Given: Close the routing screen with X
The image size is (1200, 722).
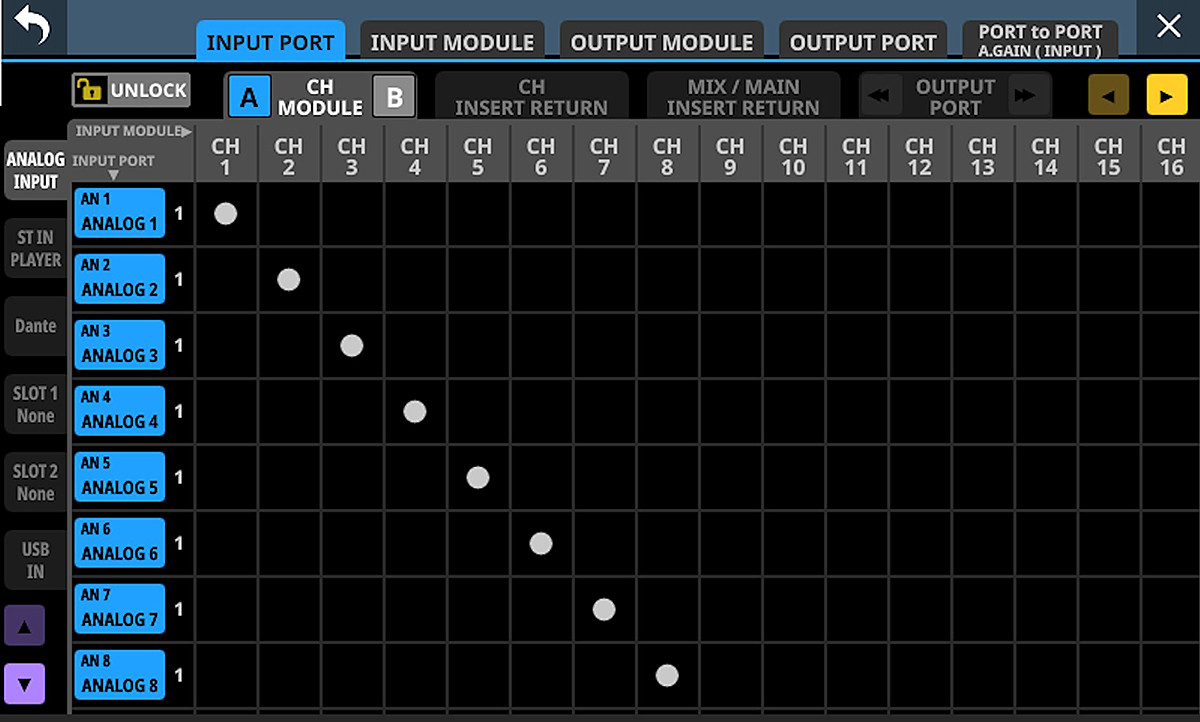Looking at the screenshot, I should coord(1169,27).
